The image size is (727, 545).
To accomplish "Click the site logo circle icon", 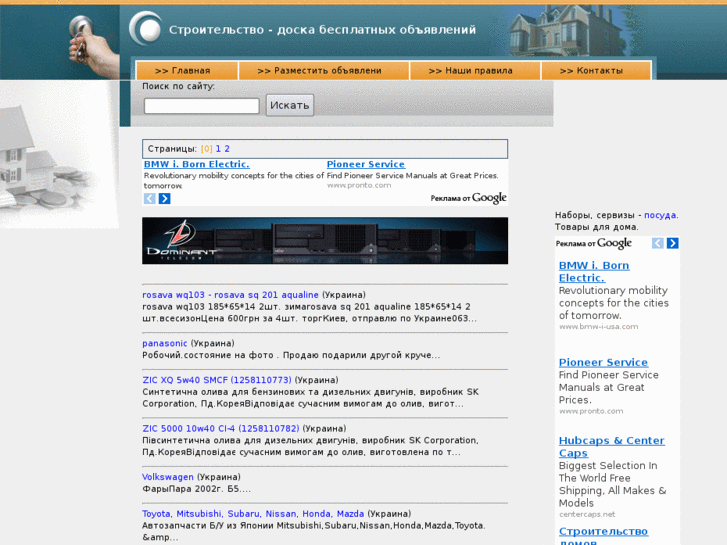I will (146, 29).
